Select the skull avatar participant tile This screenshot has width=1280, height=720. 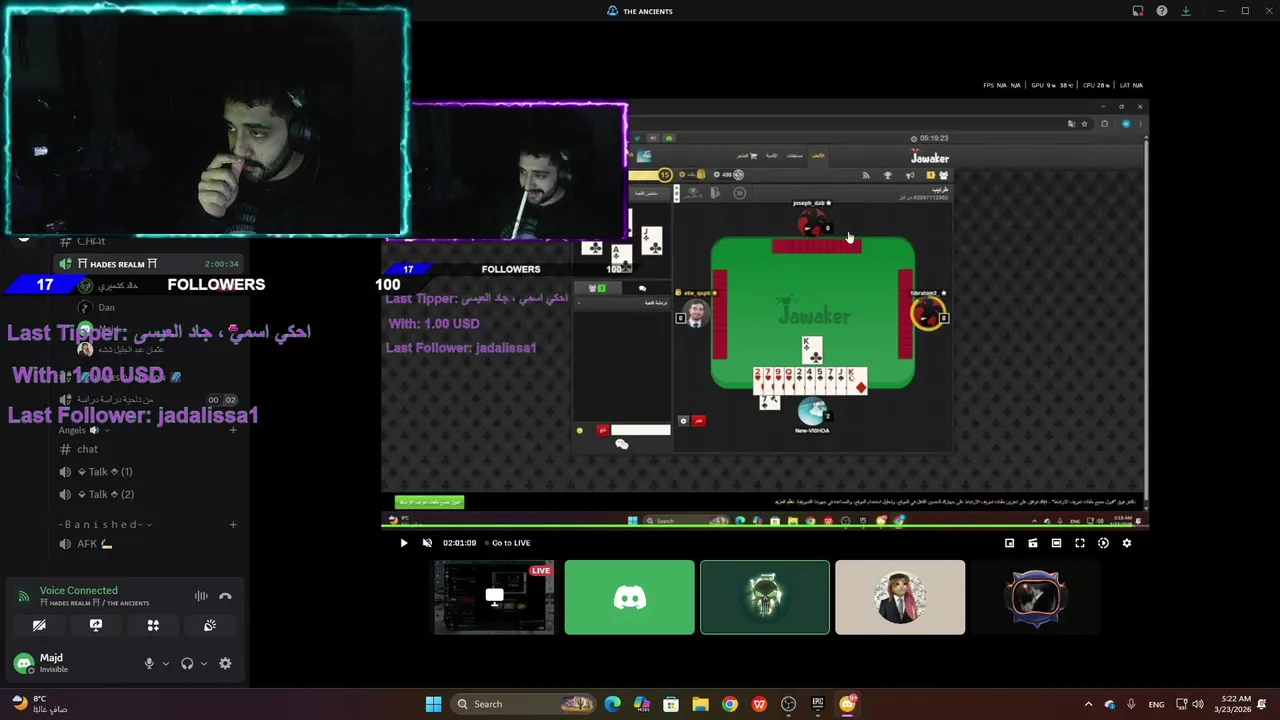765,597
